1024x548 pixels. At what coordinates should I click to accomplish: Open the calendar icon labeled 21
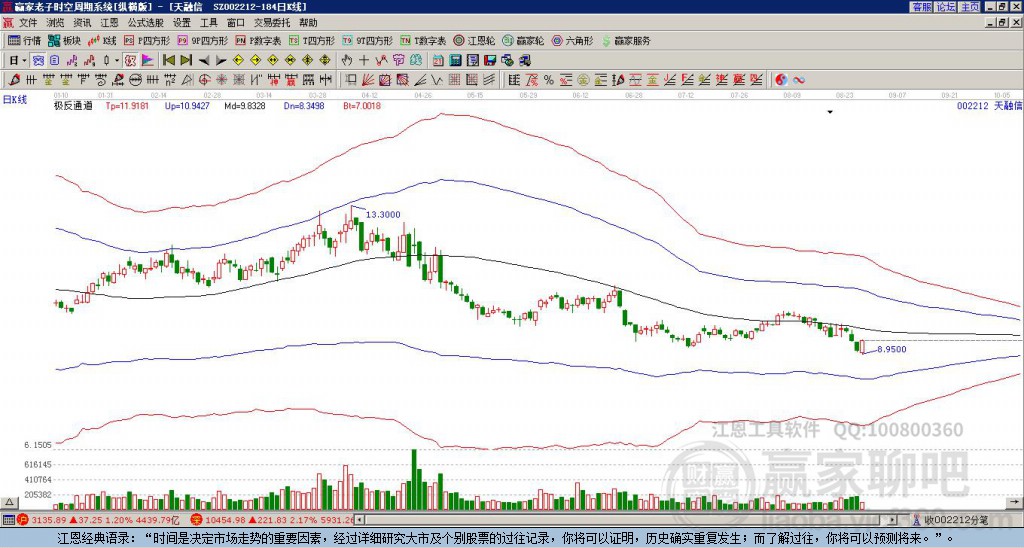coord(438,61)
